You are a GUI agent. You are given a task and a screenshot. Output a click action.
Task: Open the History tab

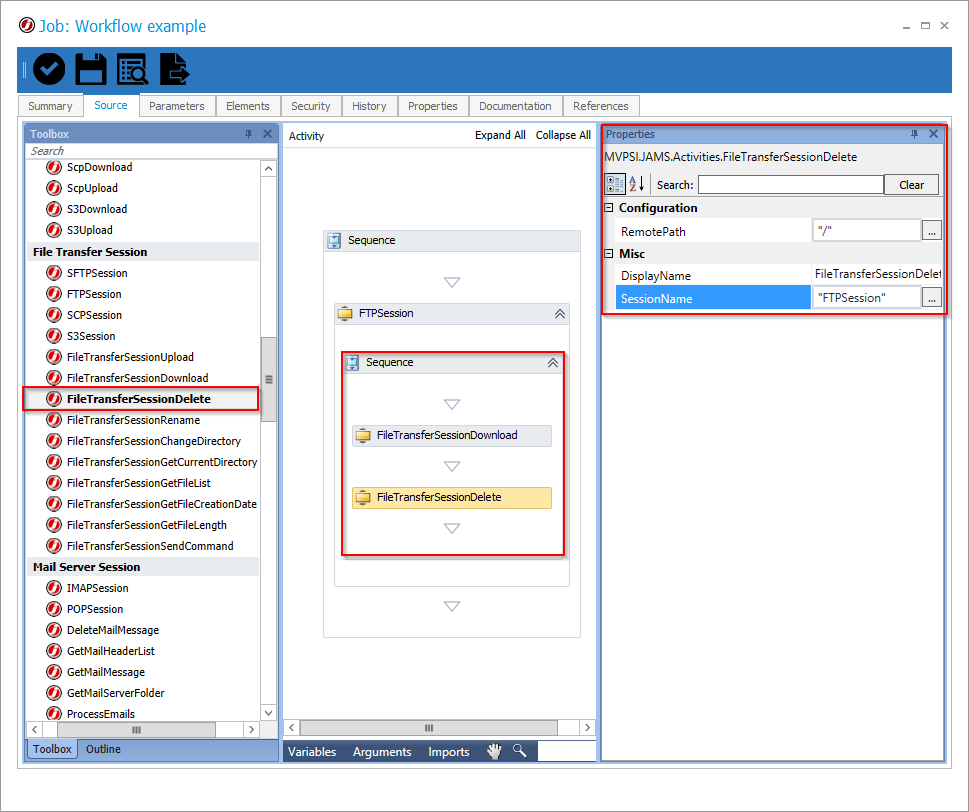point(369,106)
